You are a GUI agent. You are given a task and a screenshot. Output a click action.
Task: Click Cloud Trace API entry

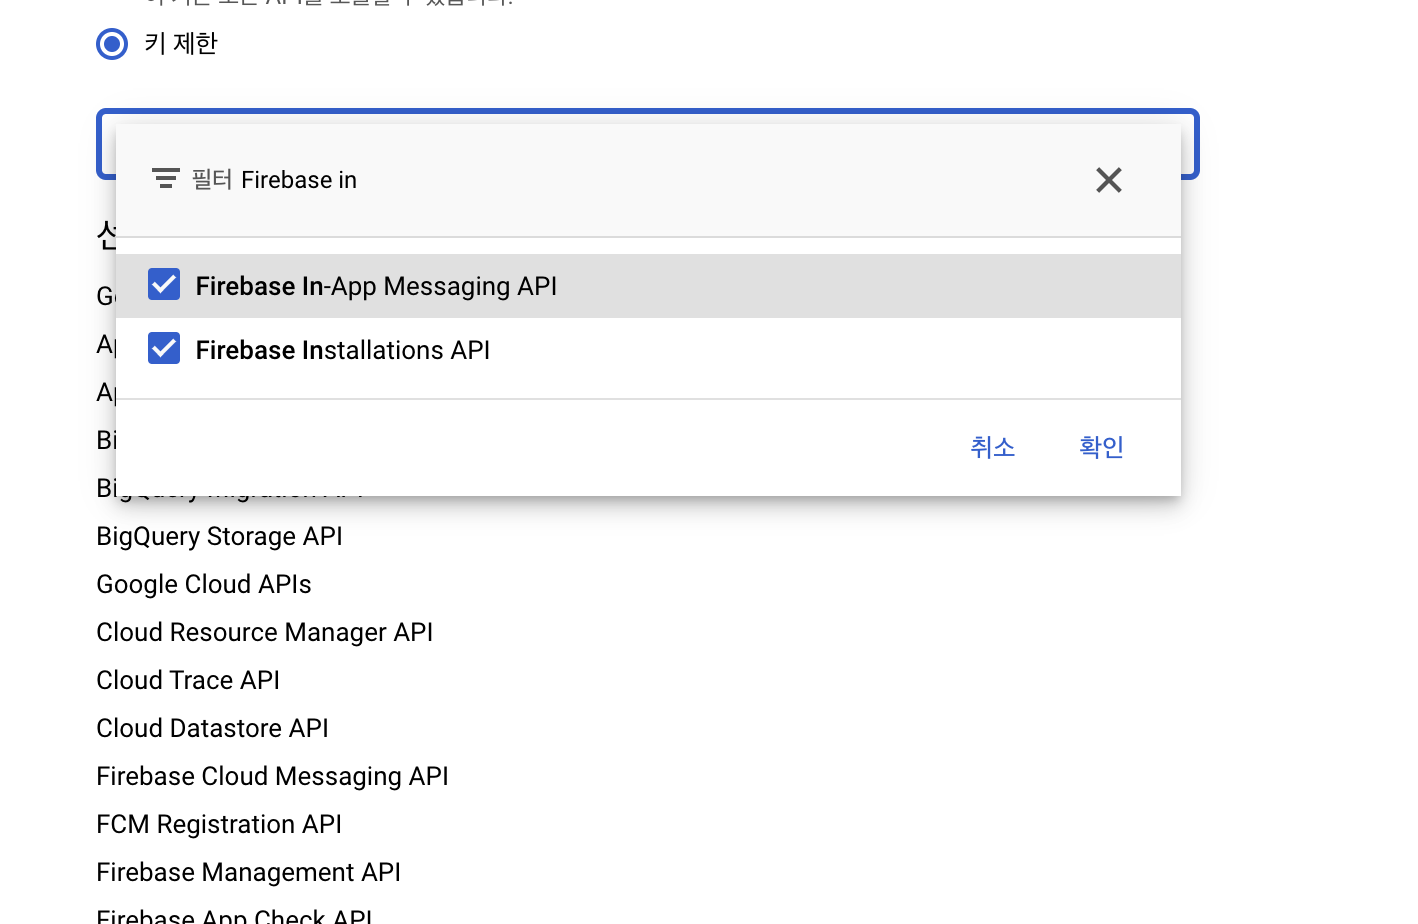click(x=188, y=680)
